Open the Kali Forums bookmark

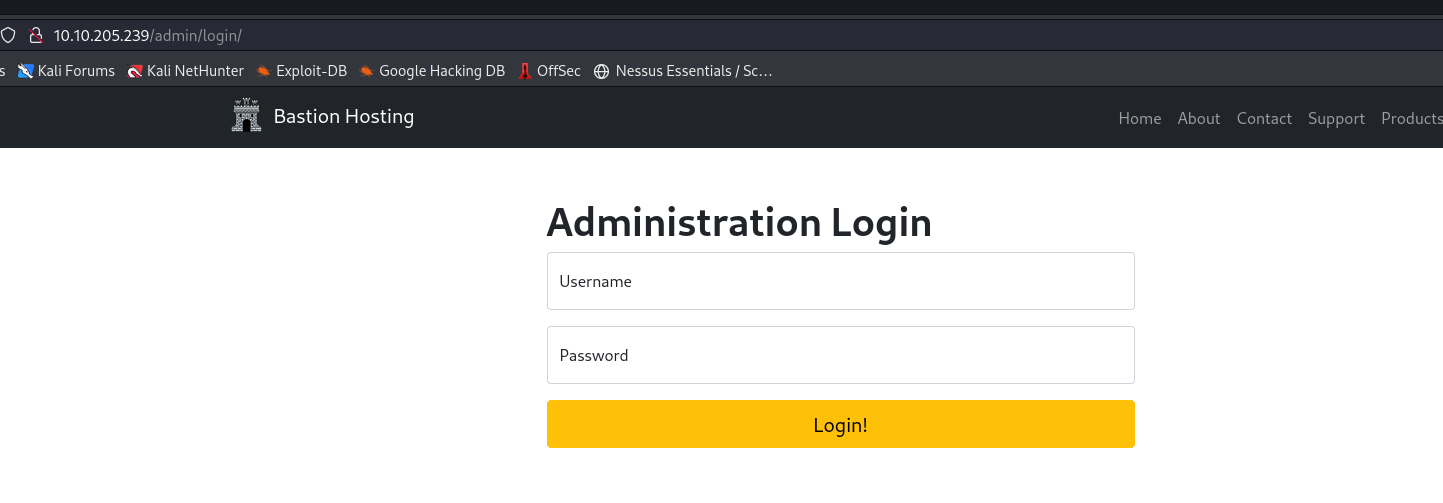coord(66,71)
